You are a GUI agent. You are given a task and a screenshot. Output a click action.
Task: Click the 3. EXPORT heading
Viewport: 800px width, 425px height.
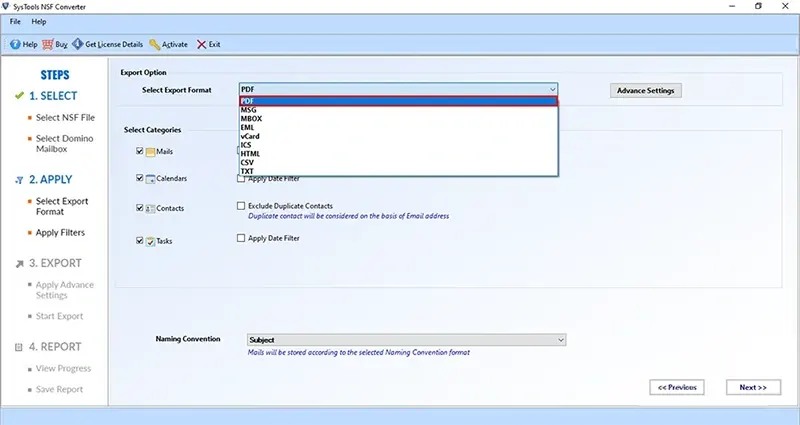click(x=55, y=263)
